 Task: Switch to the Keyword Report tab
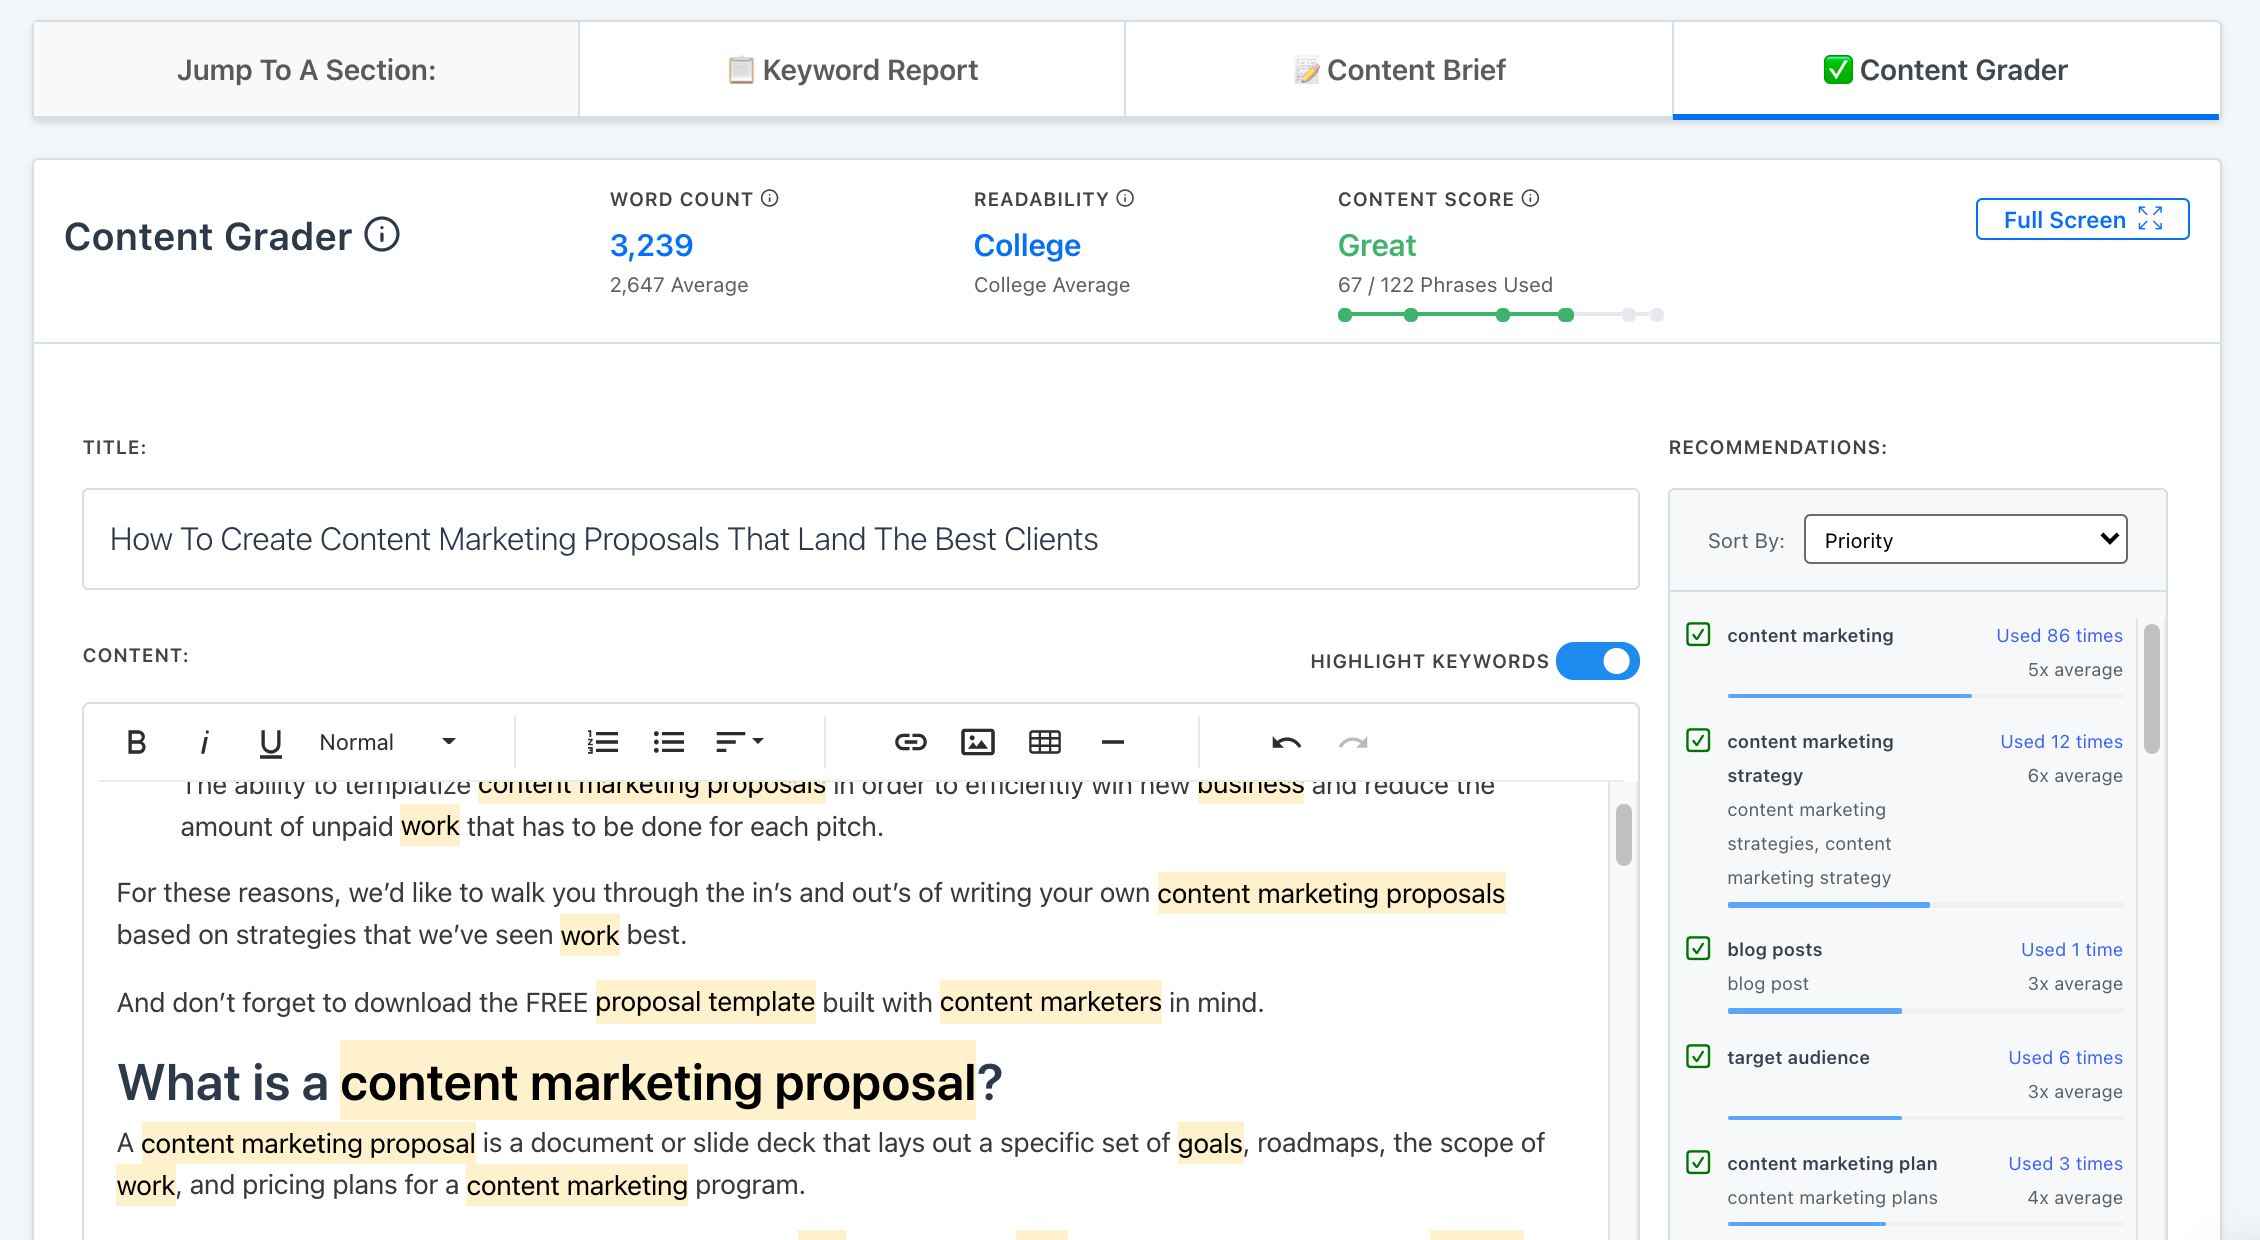(852, 67)
